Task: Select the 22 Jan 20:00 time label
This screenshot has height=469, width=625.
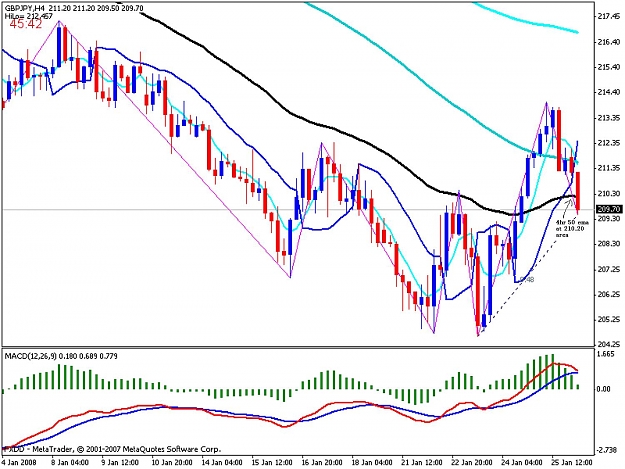Action: pyautogui.click(x=472, y=463)
